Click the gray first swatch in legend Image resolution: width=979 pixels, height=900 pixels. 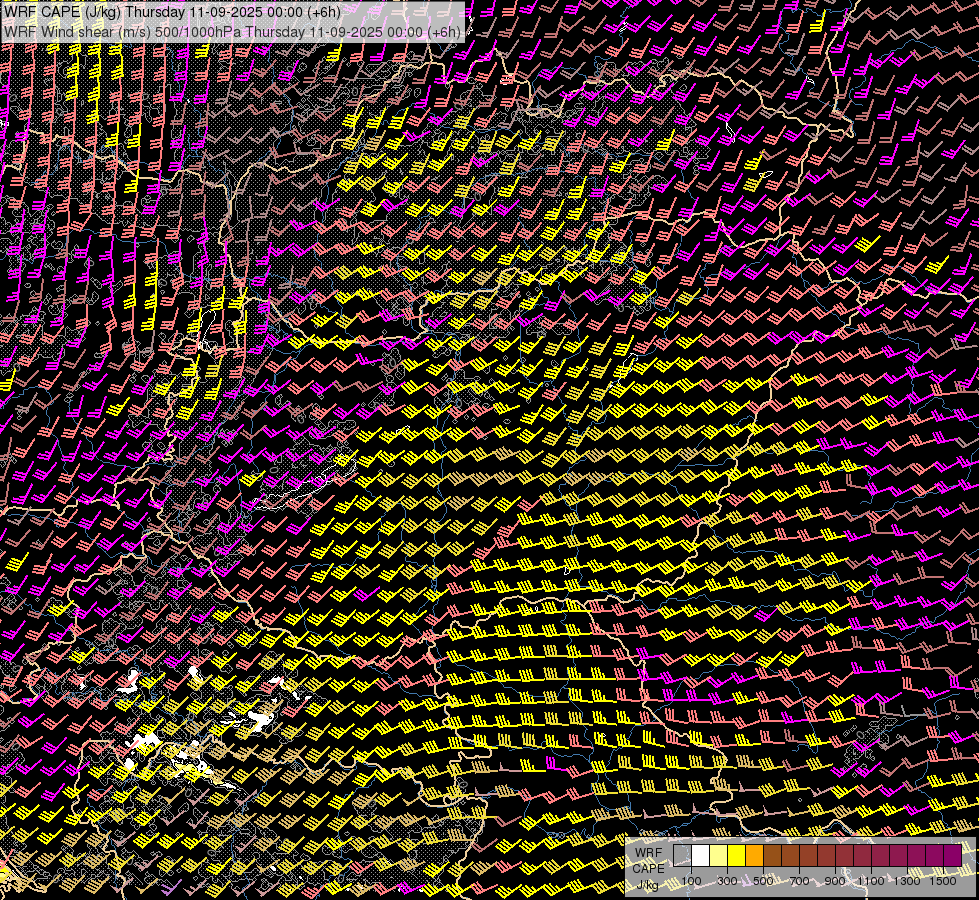click(682, 856)
